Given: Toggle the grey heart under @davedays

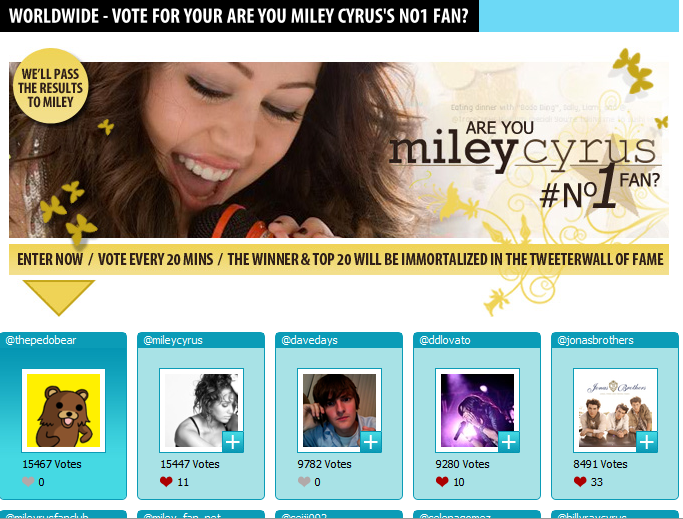Looking at the screenshot, I should (x=304, y=482).
